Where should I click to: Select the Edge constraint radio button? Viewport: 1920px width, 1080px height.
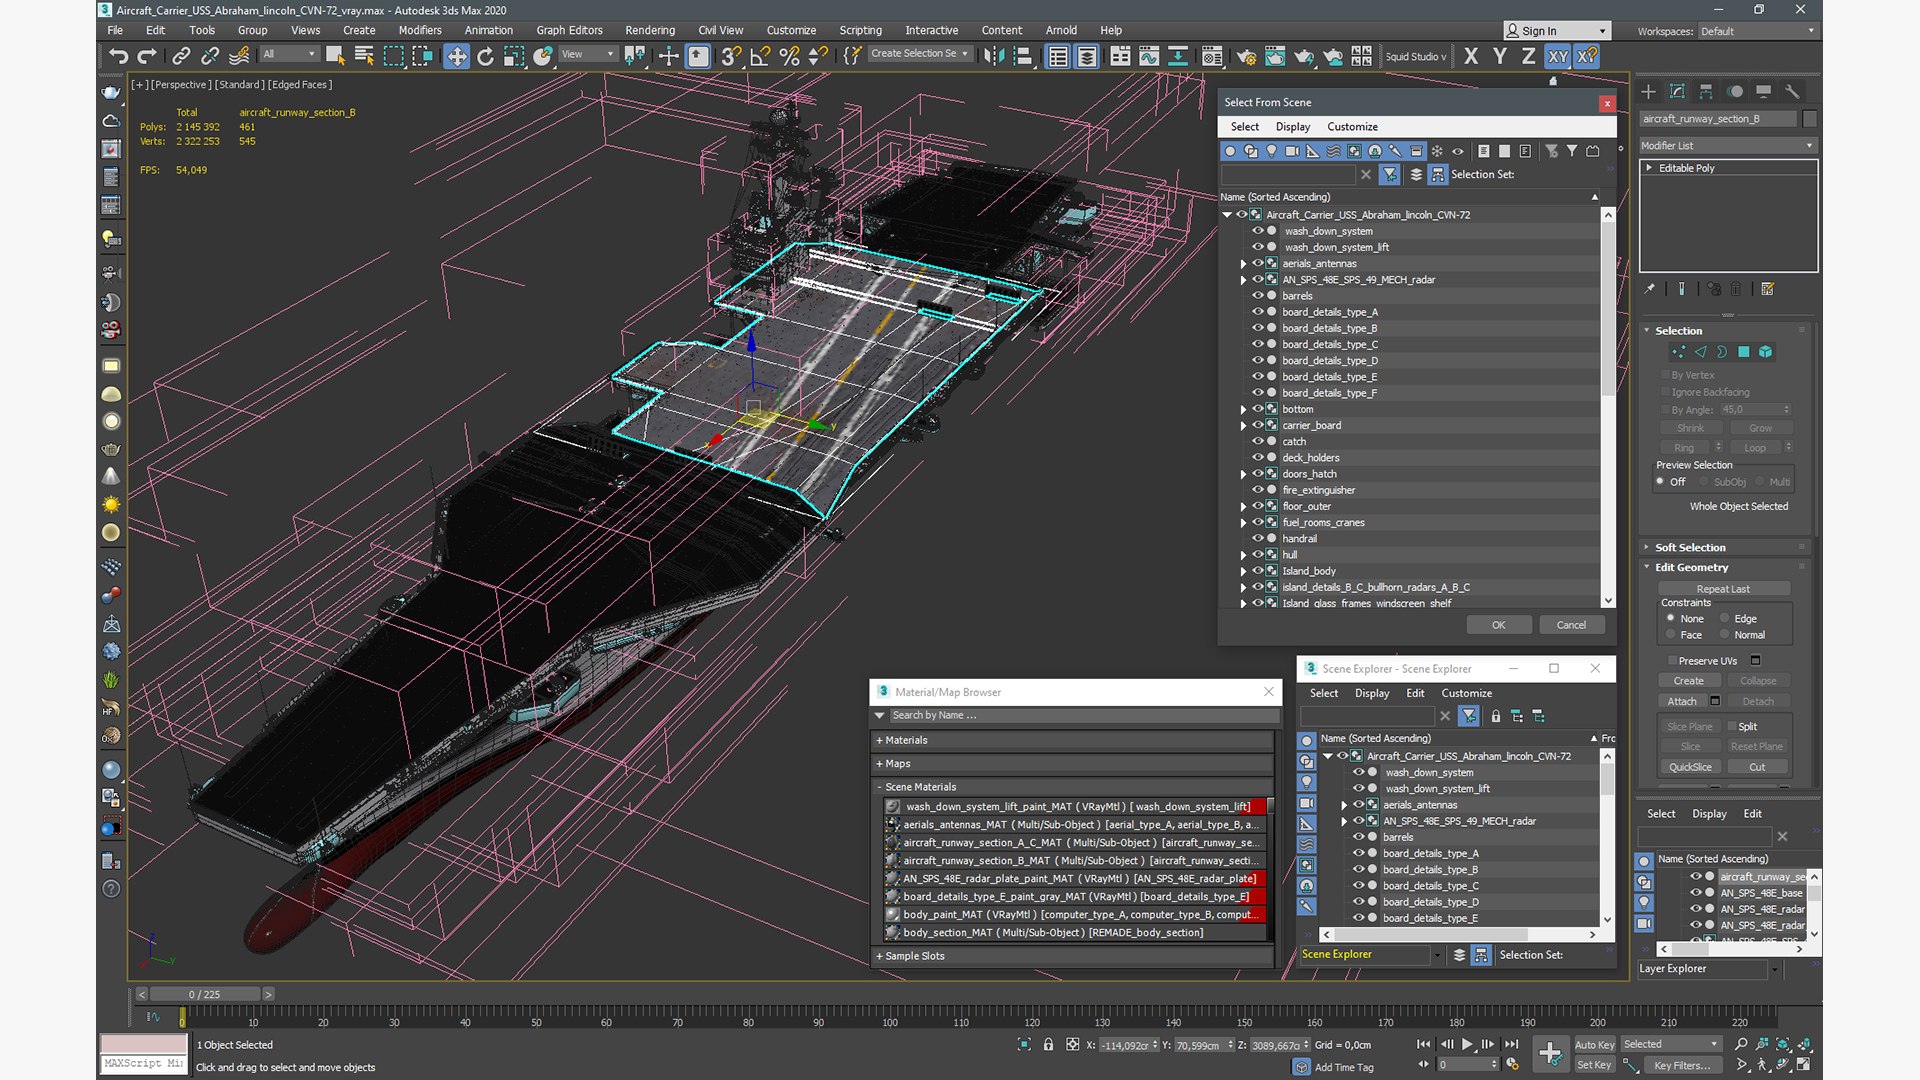coord(1724,618)
